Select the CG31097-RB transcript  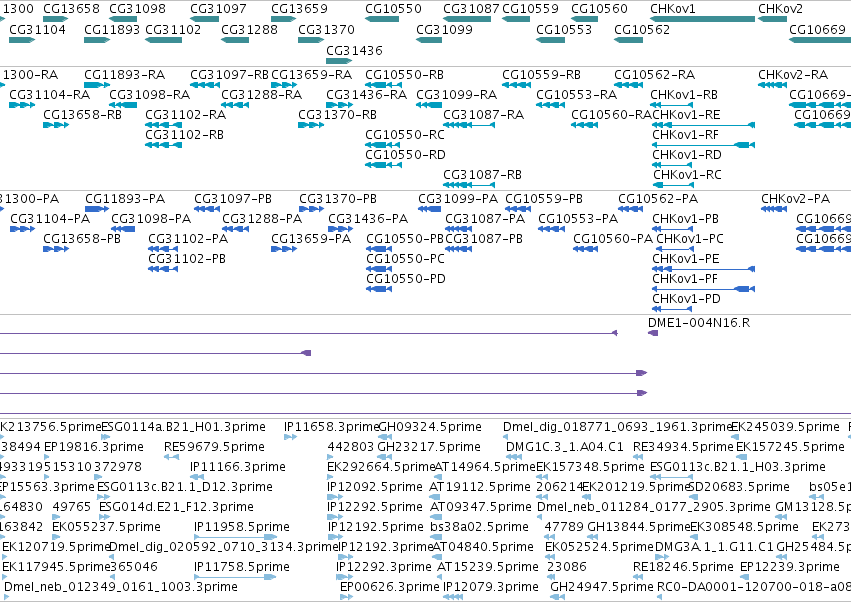pyautogui.click(x=205, y=85)
